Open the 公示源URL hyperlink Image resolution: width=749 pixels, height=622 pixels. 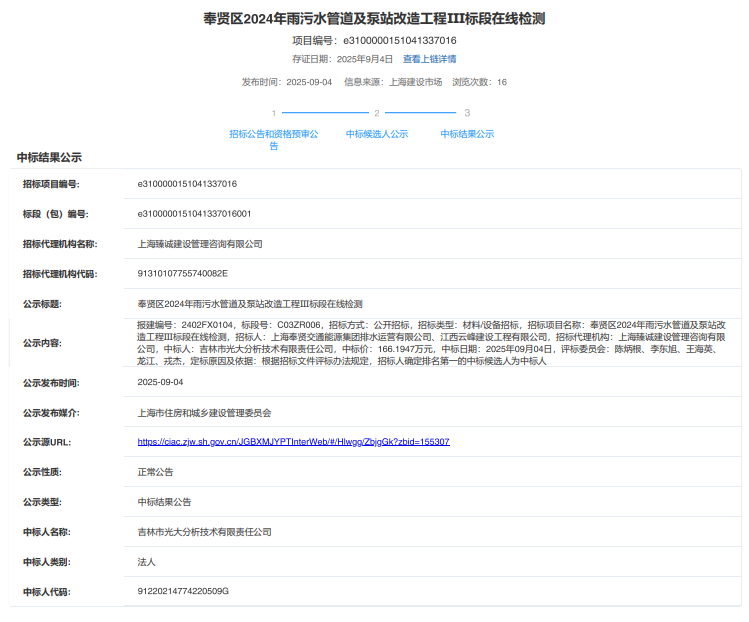tap(293, 441)
